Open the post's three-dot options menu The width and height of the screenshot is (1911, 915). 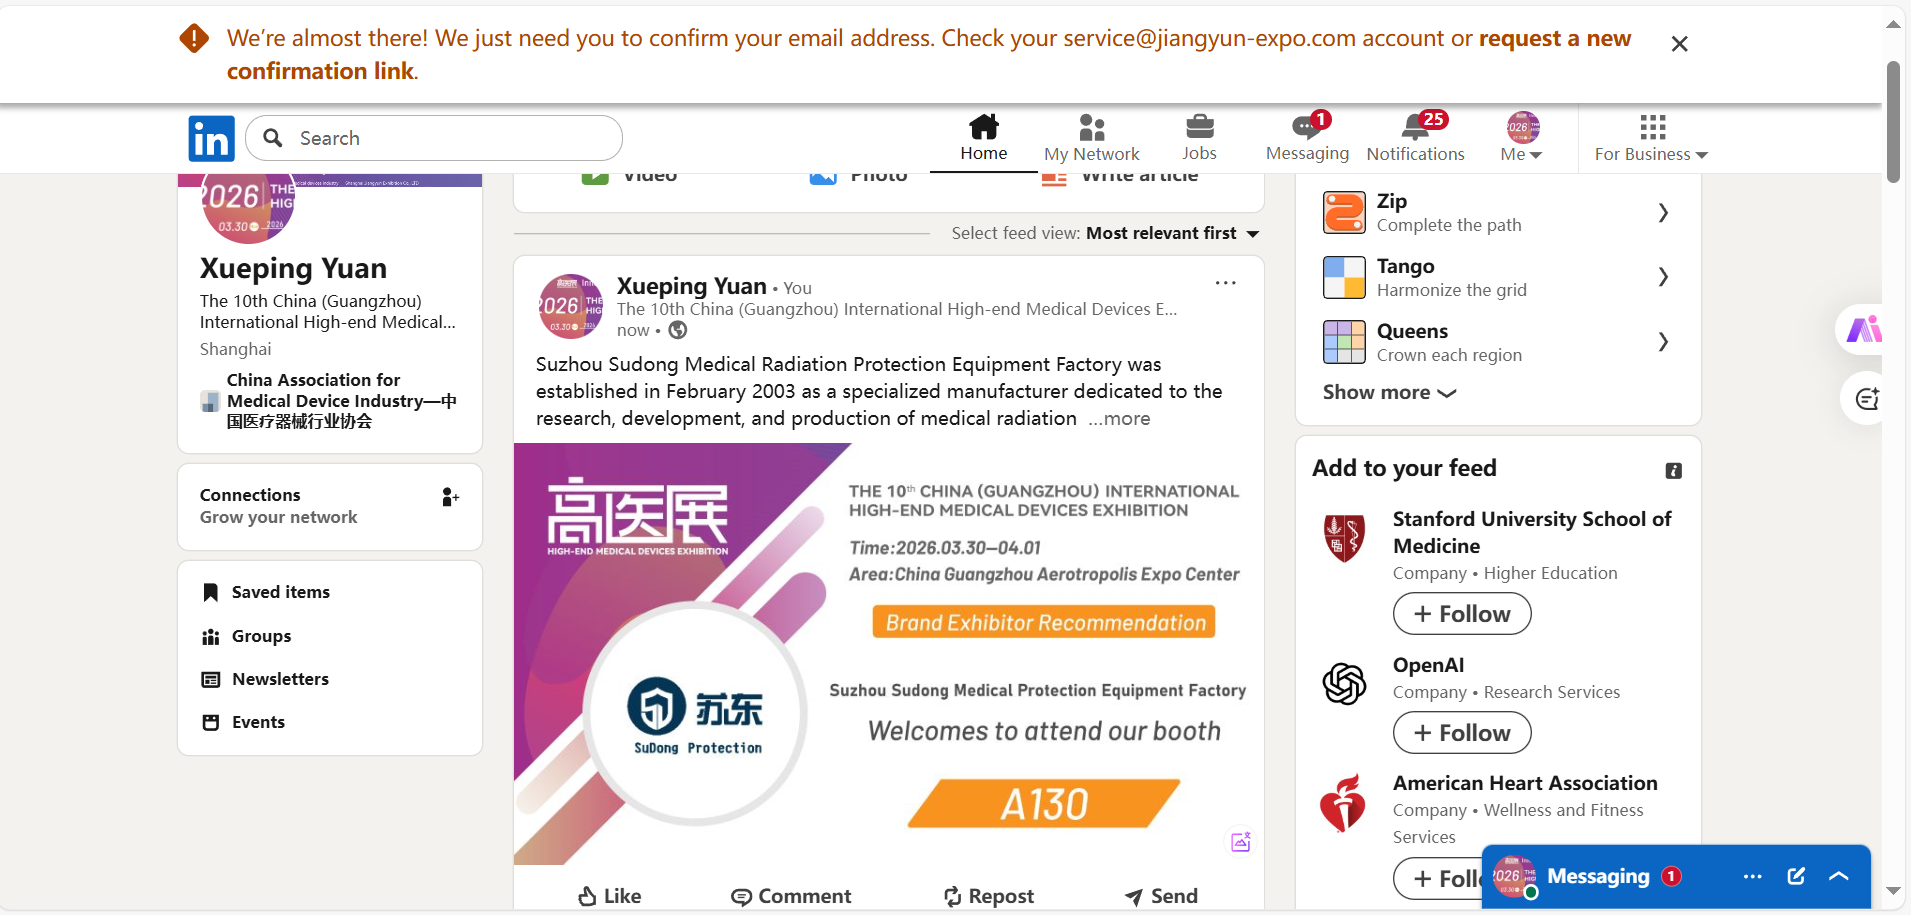pyautogui.click(x=1225, y=283)
